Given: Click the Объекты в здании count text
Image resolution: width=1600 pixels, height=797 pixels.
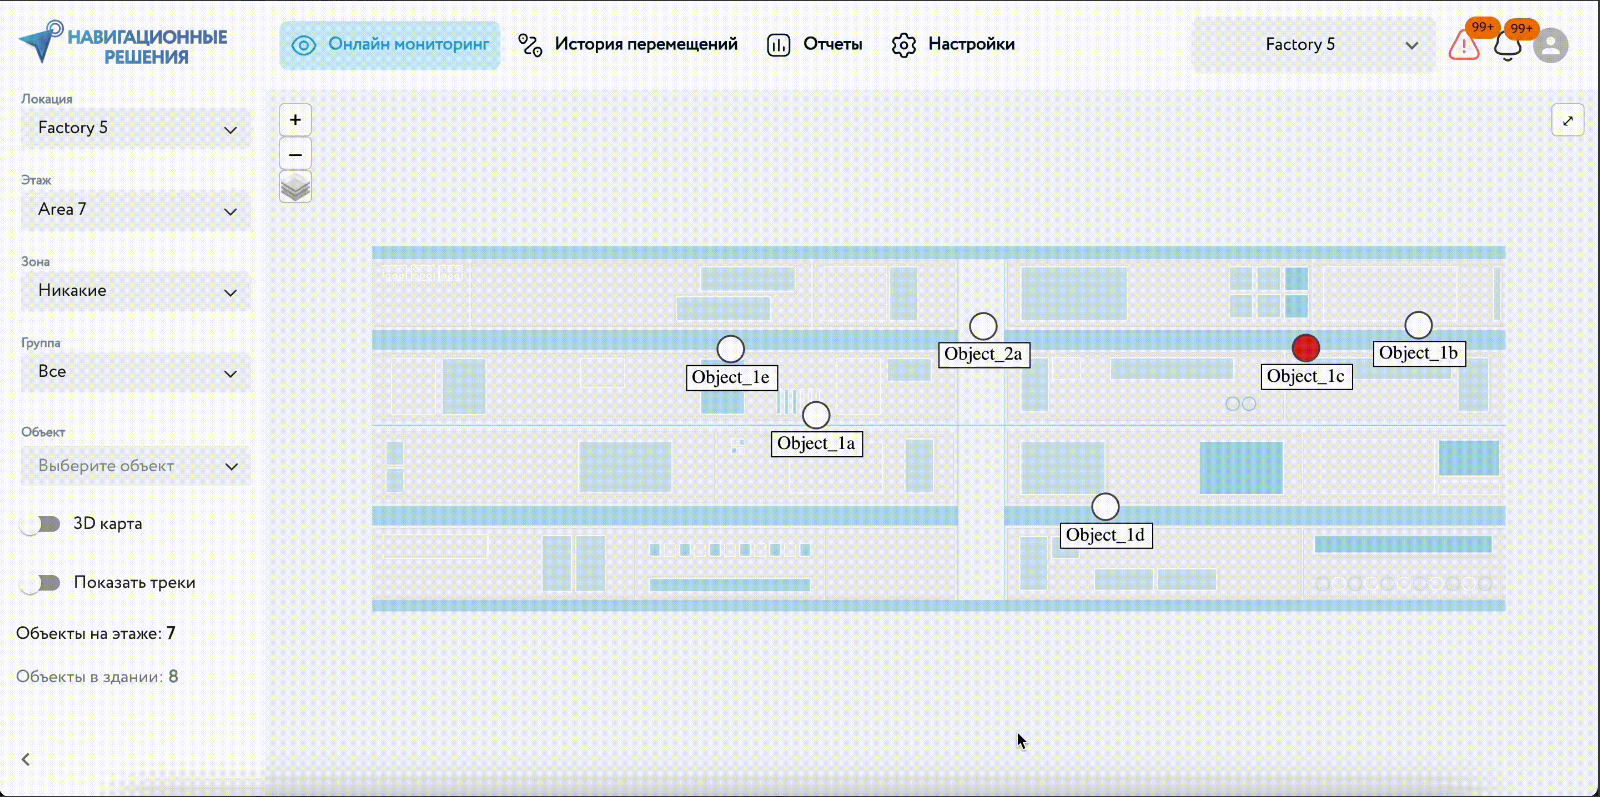Looking at the screenshot, I should [97, 677].
